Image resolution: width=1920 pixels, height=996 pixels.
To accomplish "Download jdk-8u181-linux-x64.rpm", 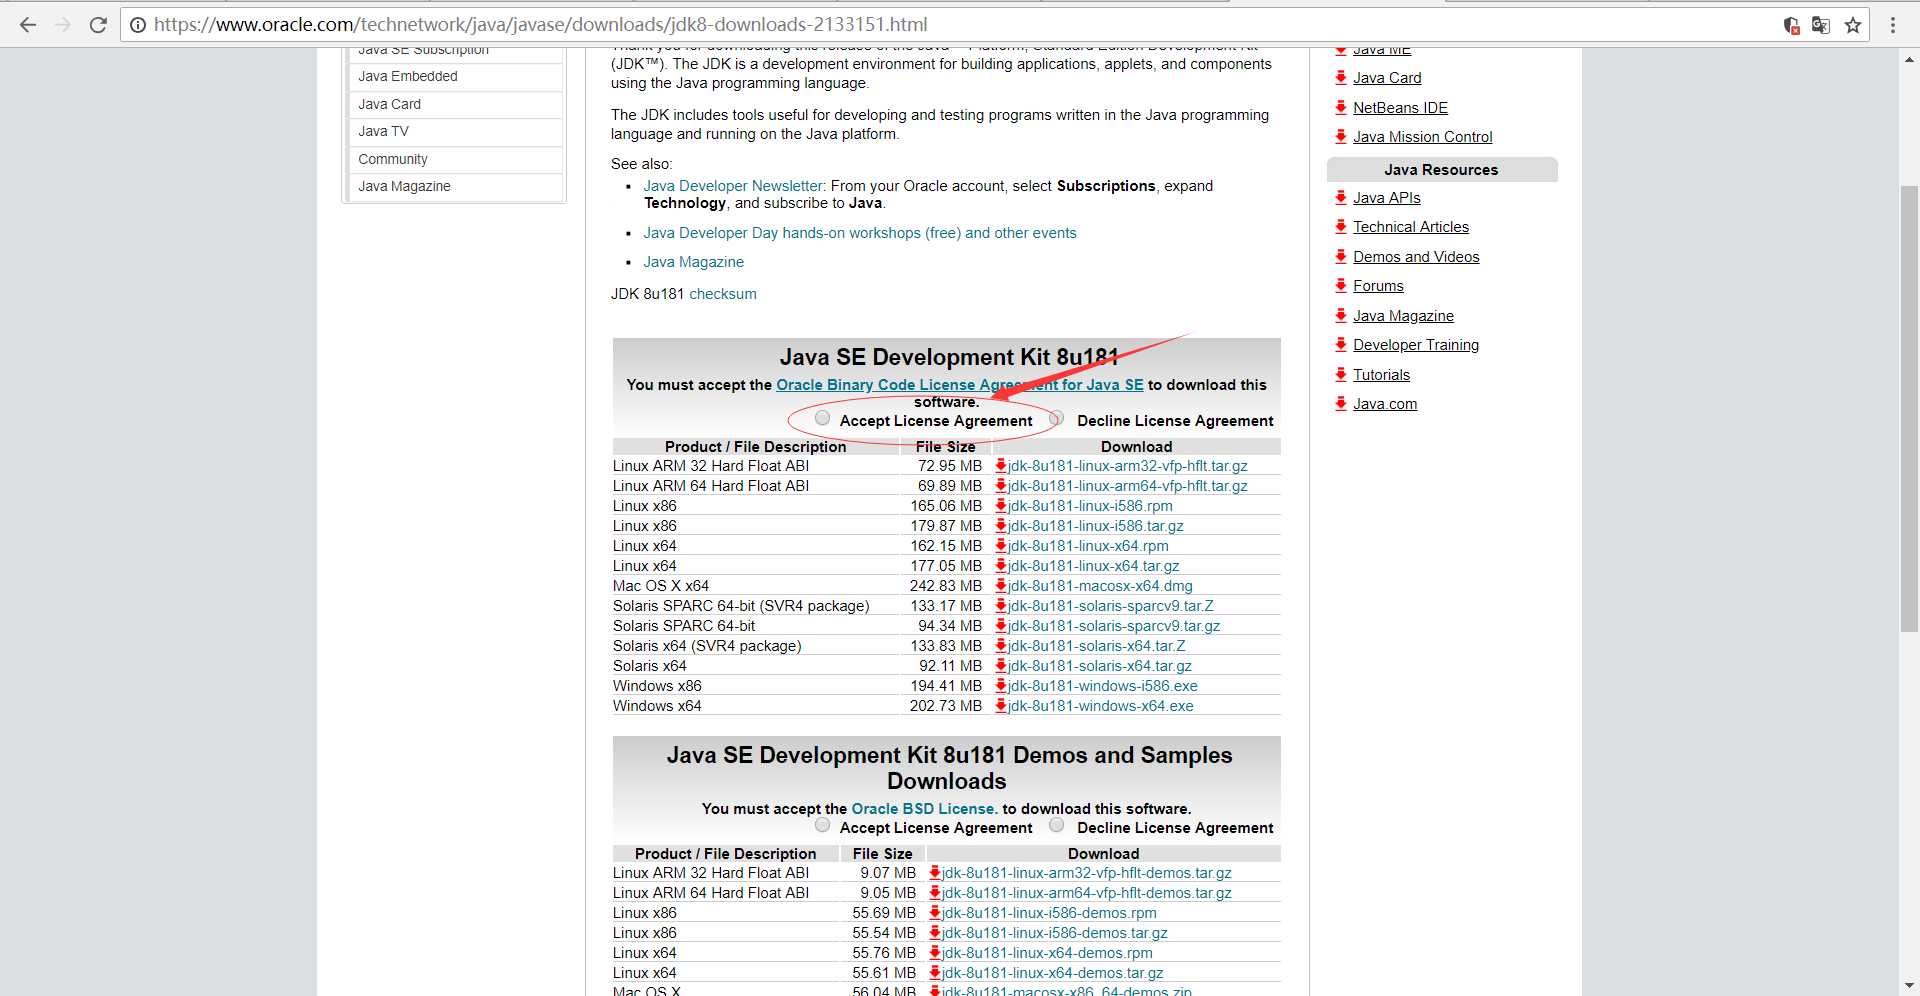I will click(1088, 546).
